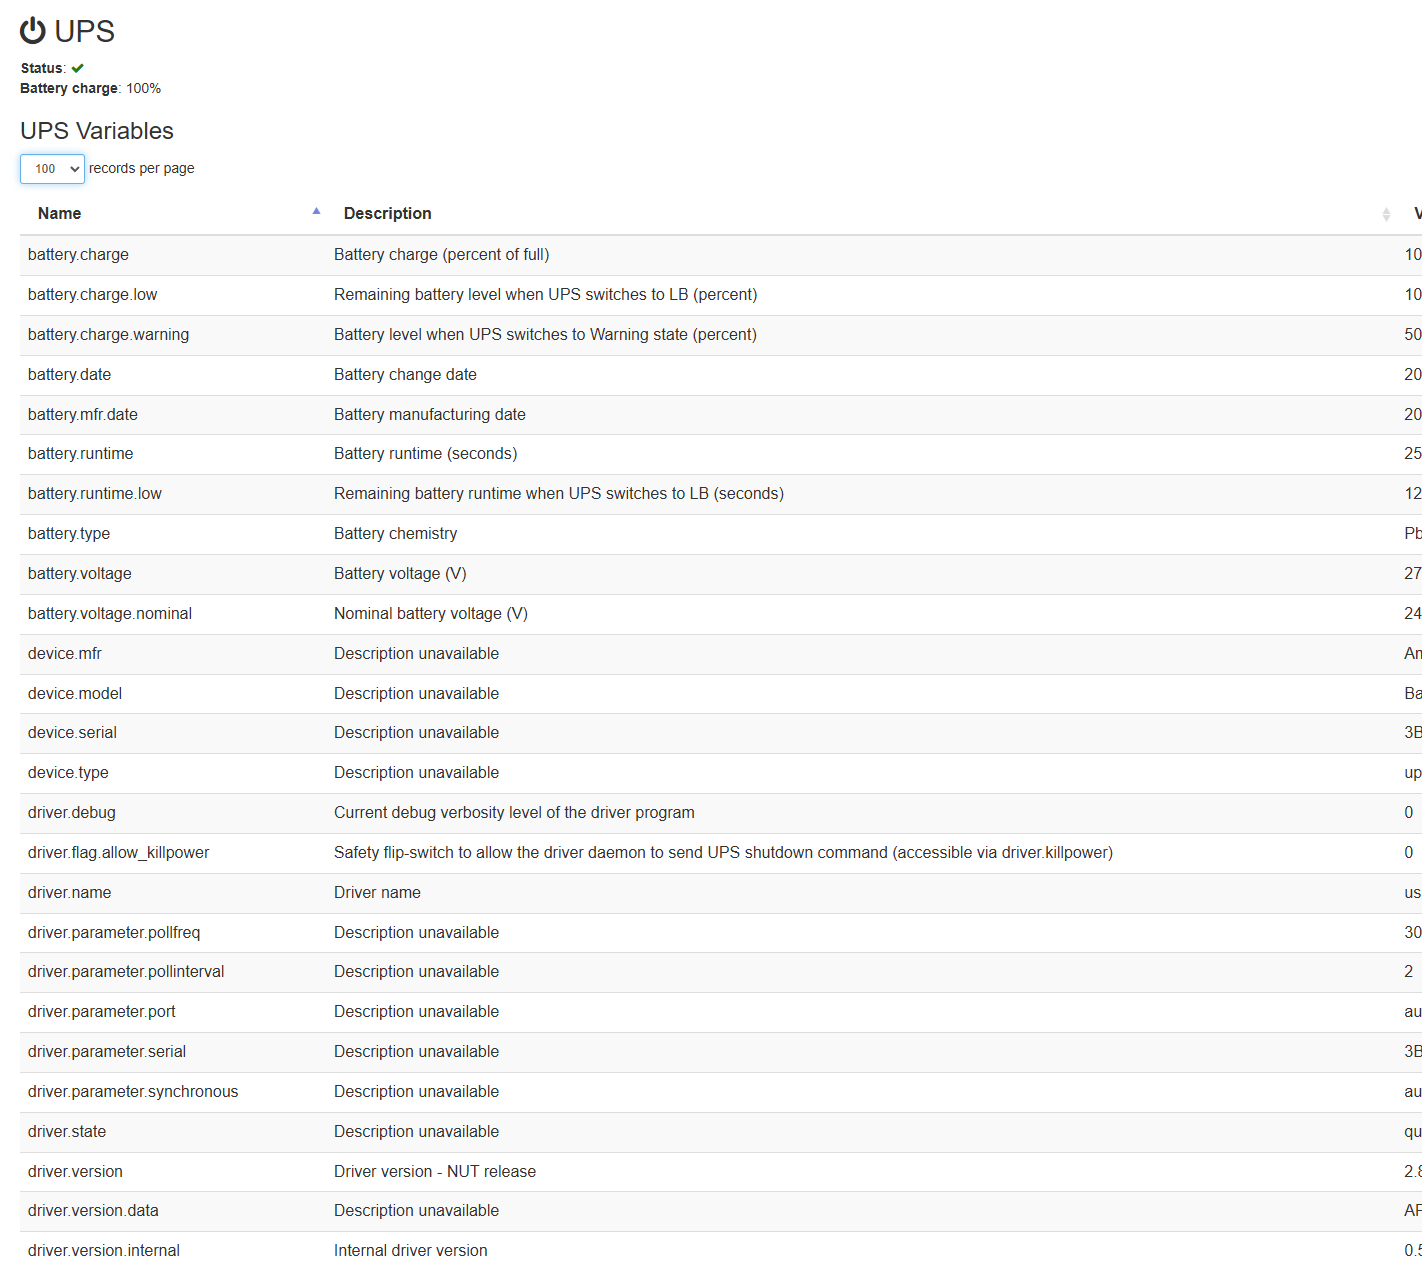The image size is (1422, 1269).
Task: Select the battery.voltage.nominal entry
Action: click(x=110, y=614)
